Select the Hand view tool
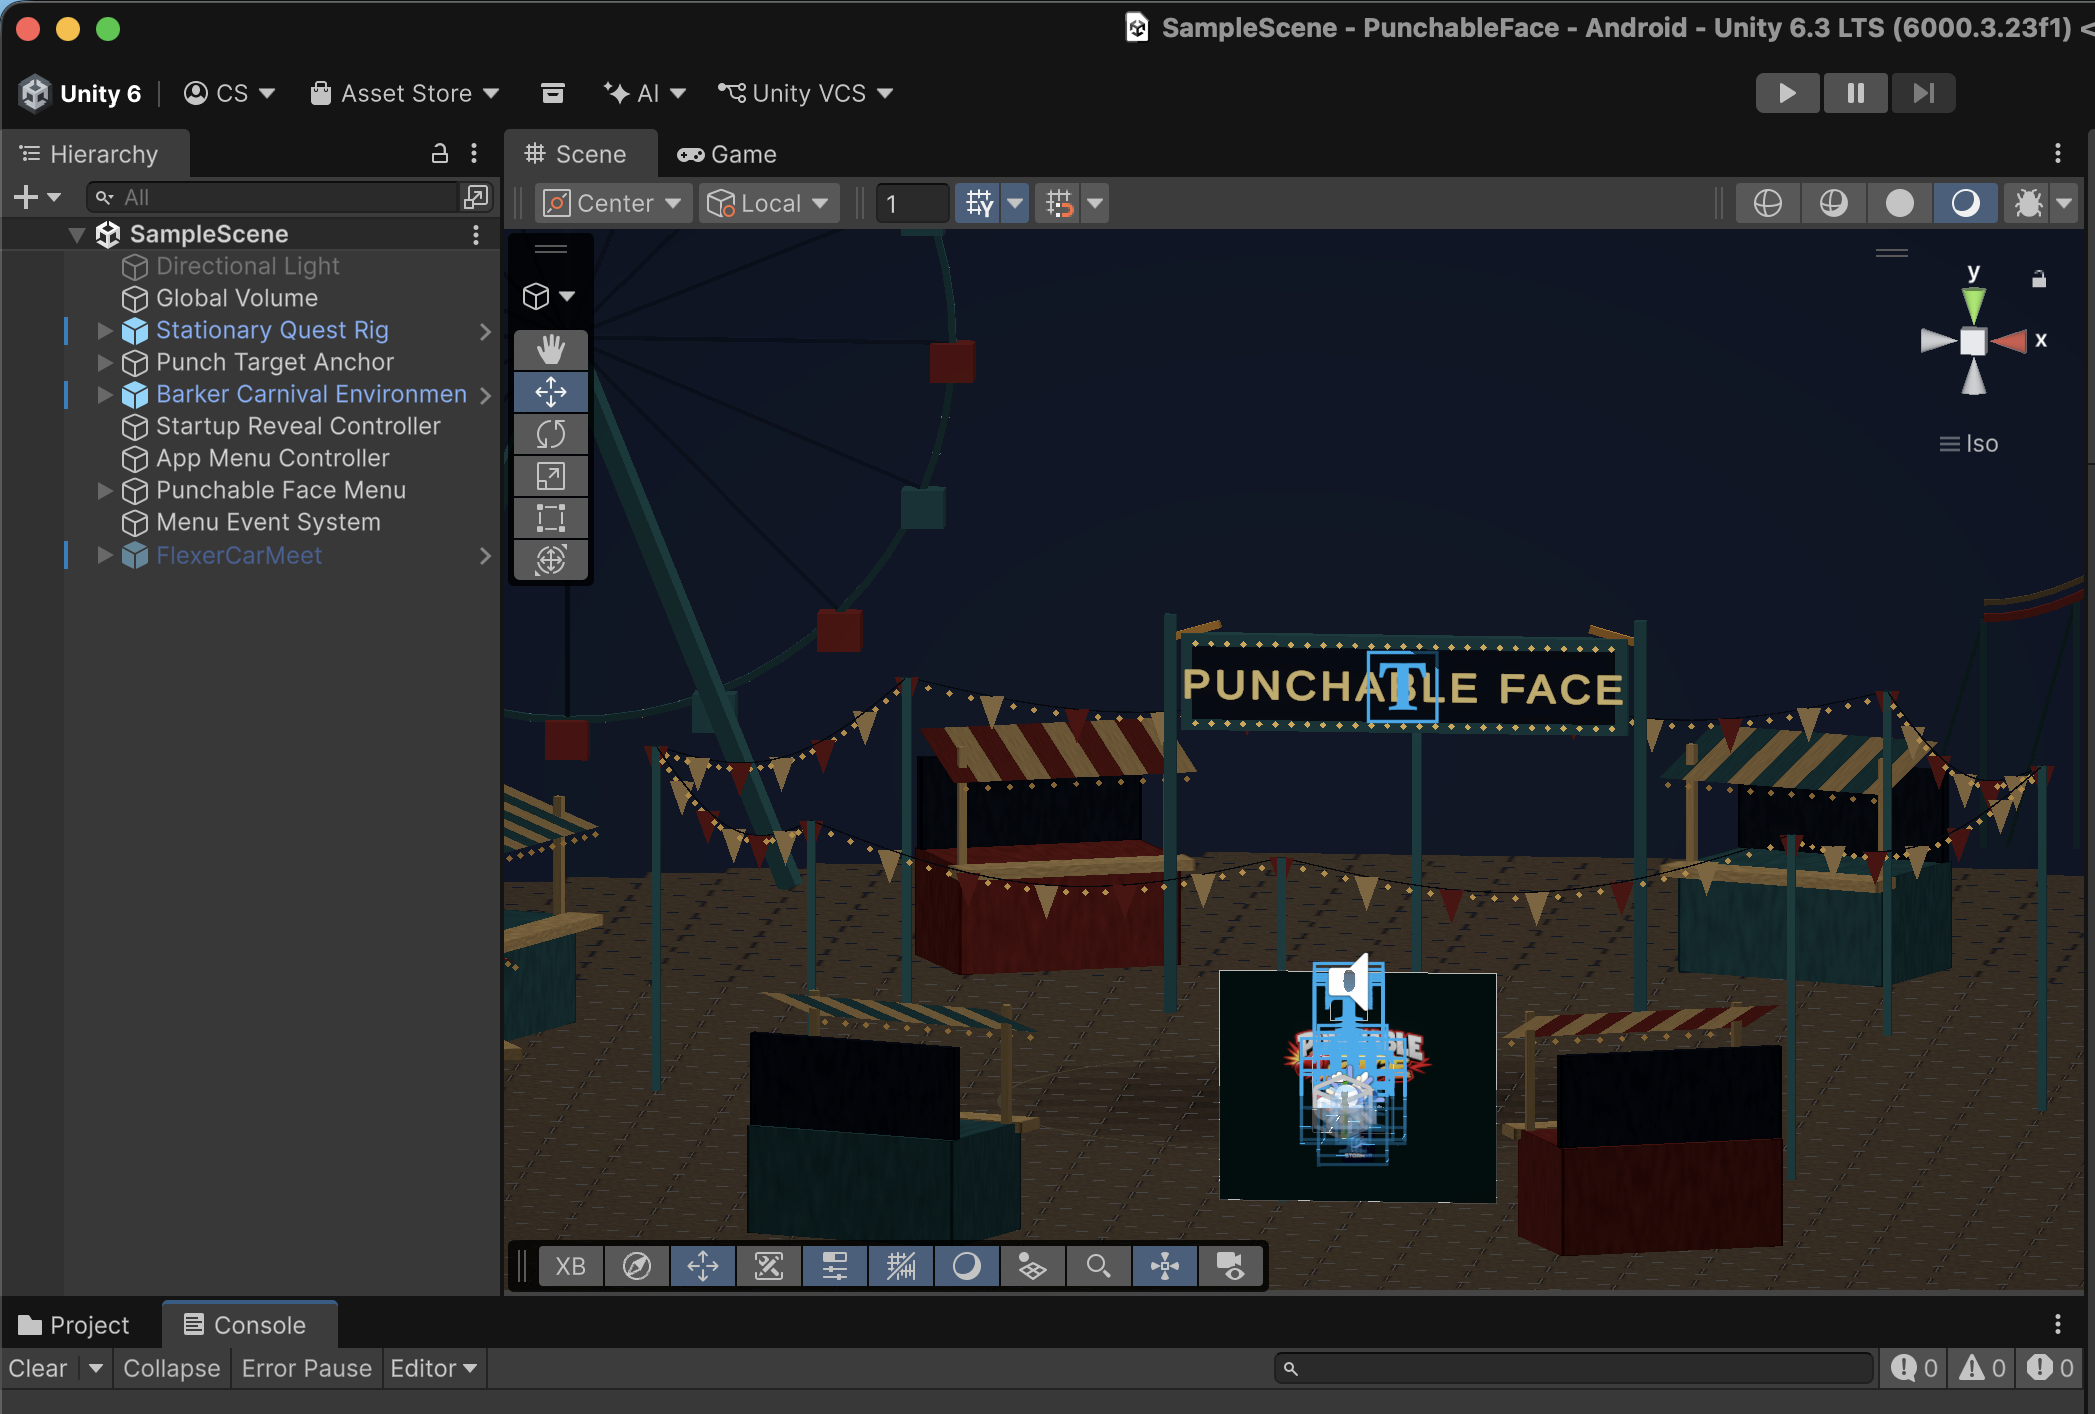 551,350
